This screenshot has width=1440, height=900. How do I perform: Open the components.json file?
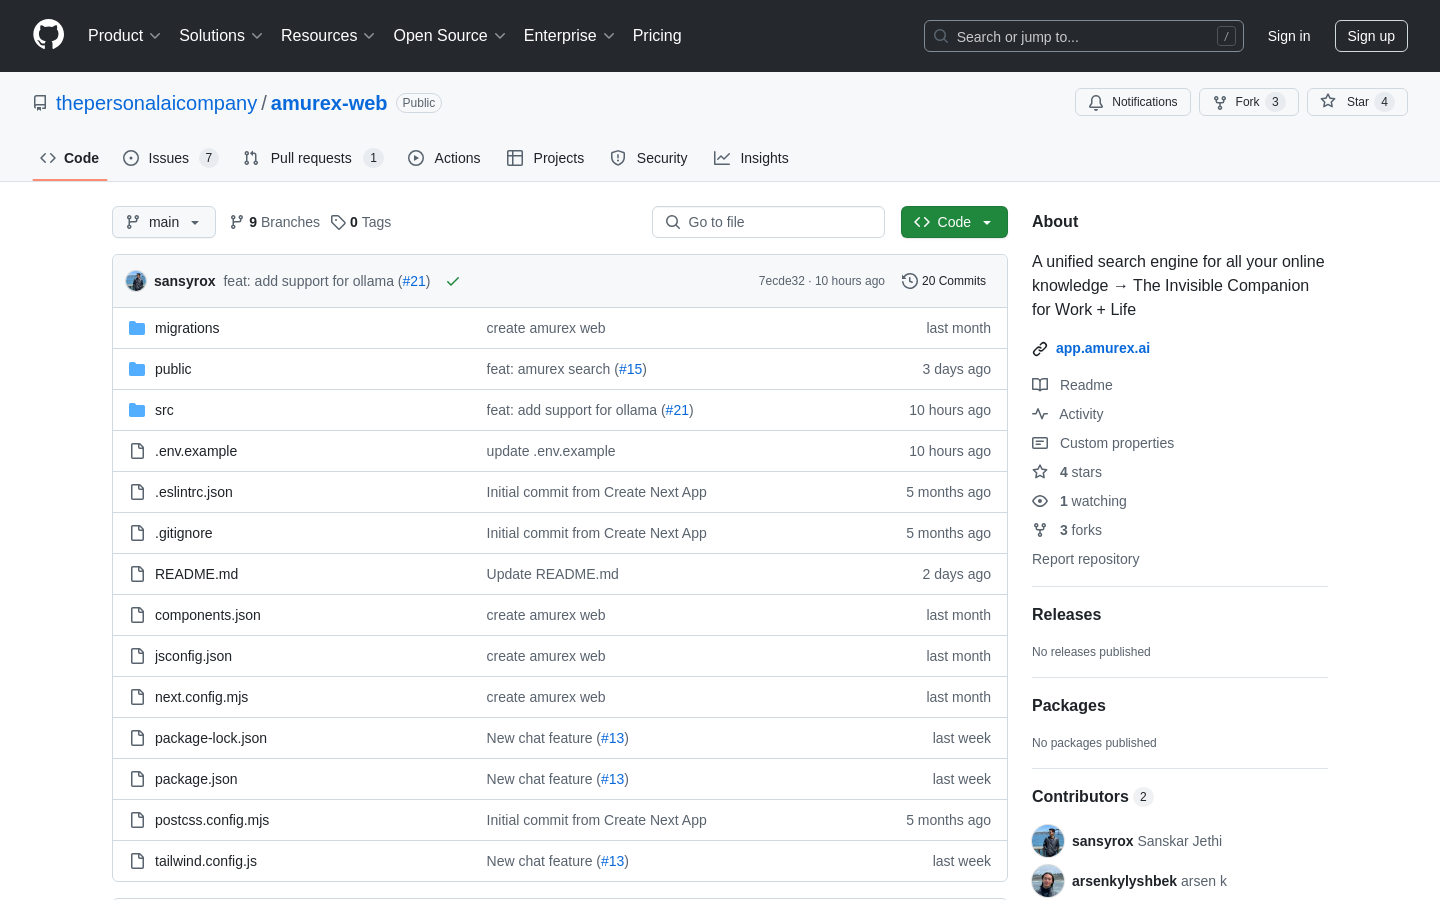click(208, 615)
